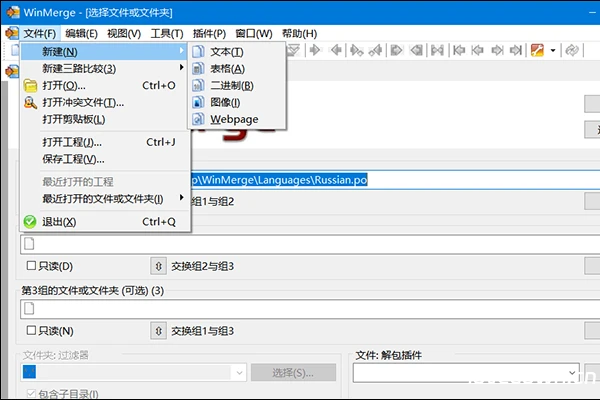This screenshot has height=400, width=600.
Task: Open the dropdown arrow beside the wrench icon
Action: click(x=553, y=50)
